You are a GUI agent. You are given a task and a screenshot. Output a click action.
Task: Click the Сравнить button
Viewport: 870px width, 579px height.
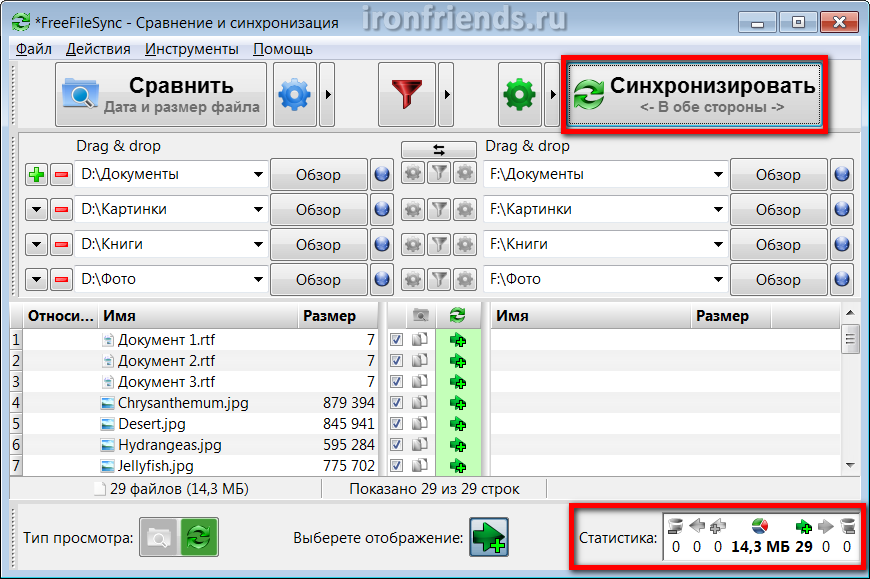[x=161, y=95]
